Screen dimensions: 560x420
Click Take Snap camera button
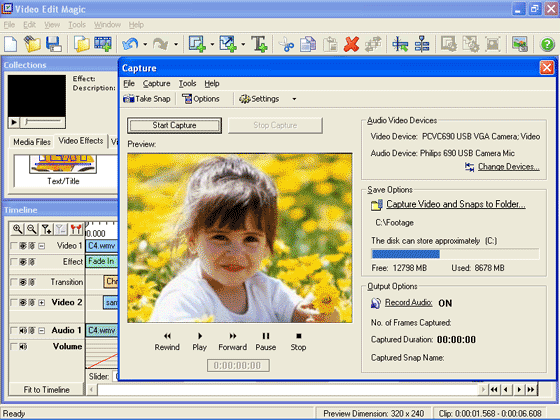(x=147, y=99)
